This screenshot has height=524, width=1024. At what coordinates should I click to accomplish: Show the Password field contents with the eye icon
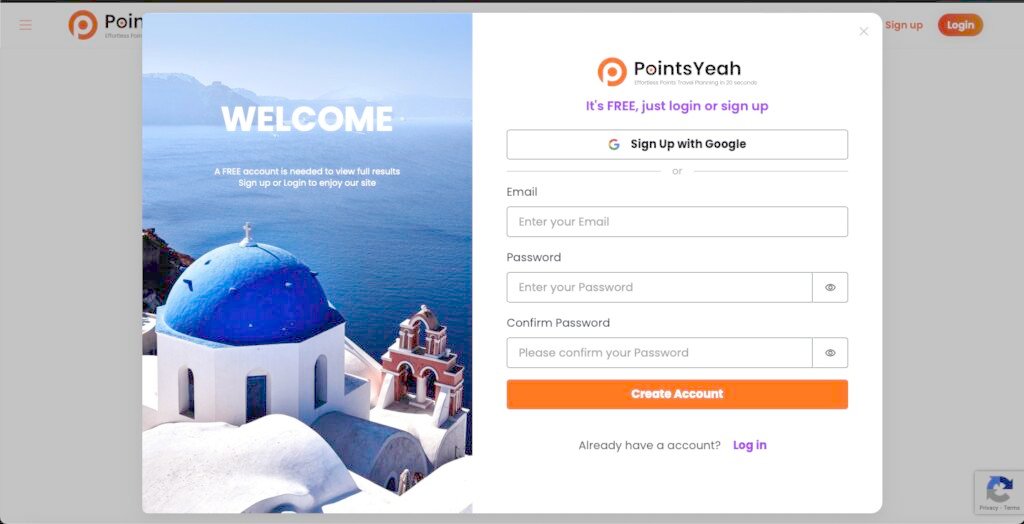(x=830, y=287)
